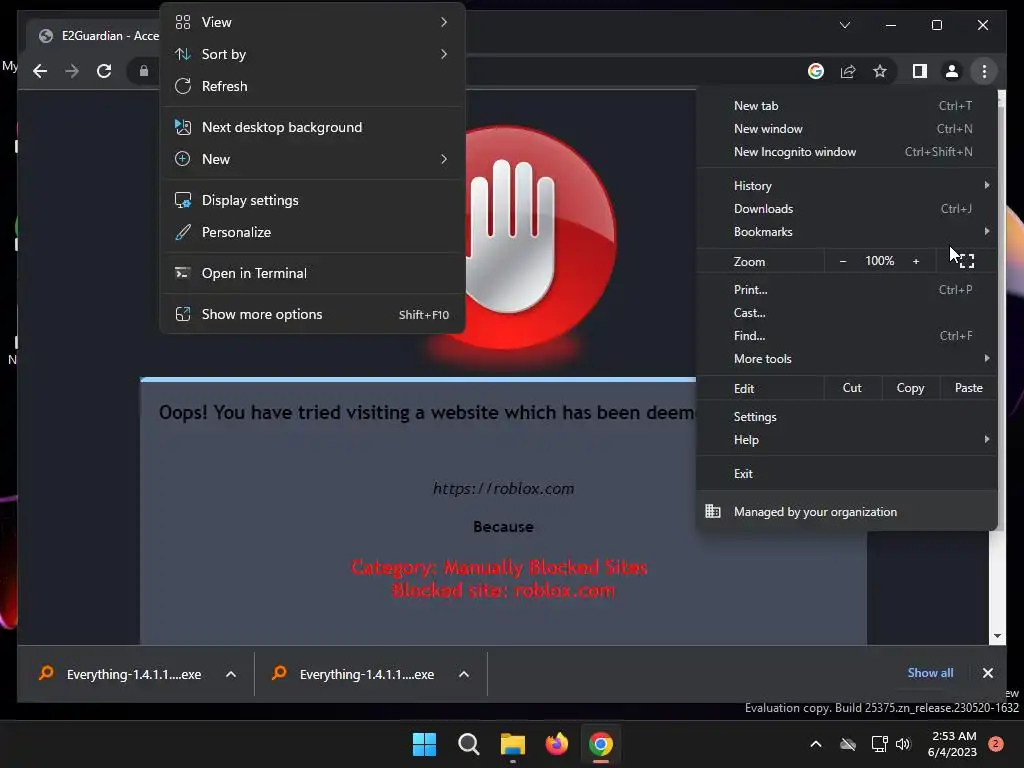Open Downloads from Chrome menu
The width and height of the screenshot is (1024, 768).
pos(846,208)
